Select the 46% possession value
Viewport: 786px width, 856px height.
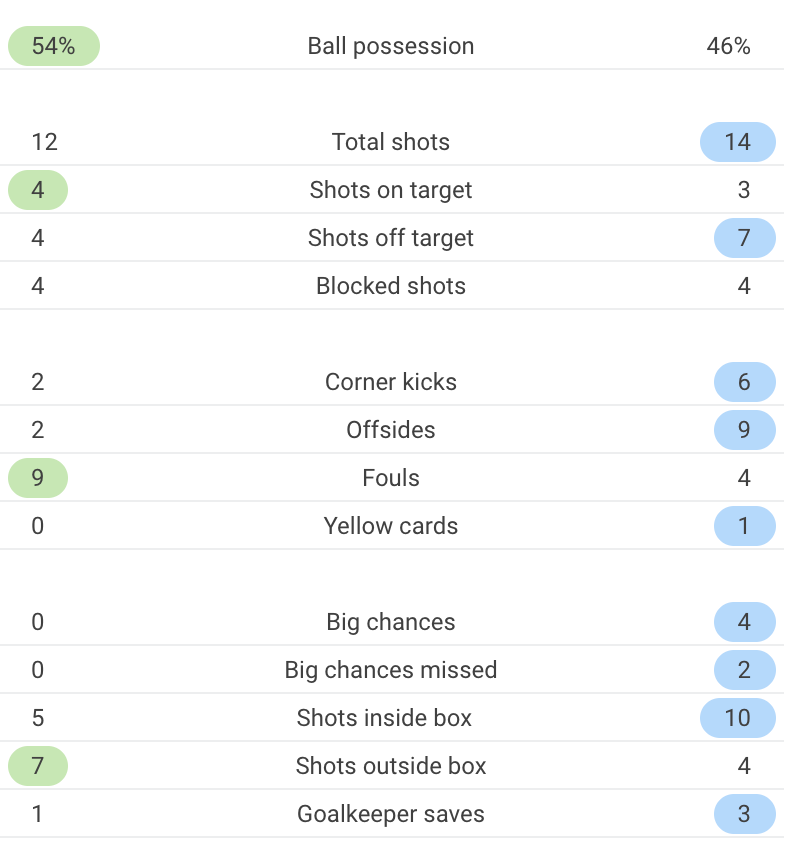pyautogui.click(x=728, y=46)
